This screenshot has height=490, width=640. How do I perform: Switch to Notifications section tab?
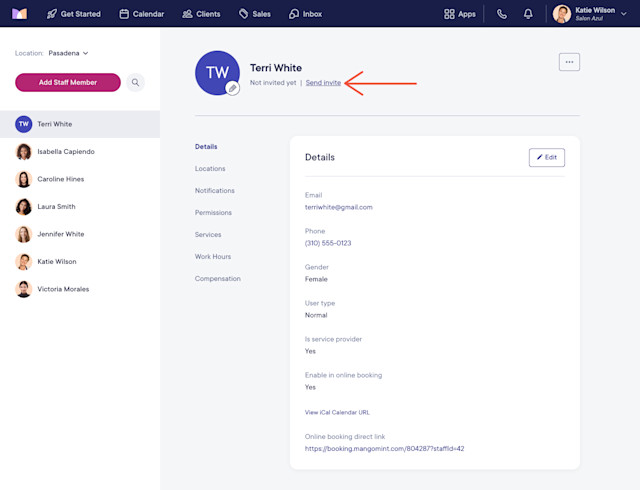(x=215, y=191)
